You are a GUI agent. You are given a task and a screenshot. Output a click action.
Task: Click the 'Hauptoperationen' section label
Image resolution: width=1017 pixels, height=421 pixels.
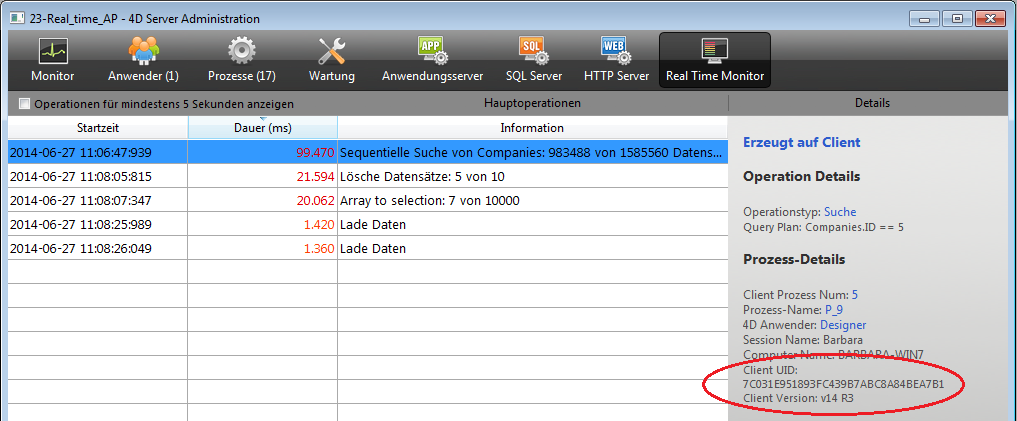pos(532,103)
